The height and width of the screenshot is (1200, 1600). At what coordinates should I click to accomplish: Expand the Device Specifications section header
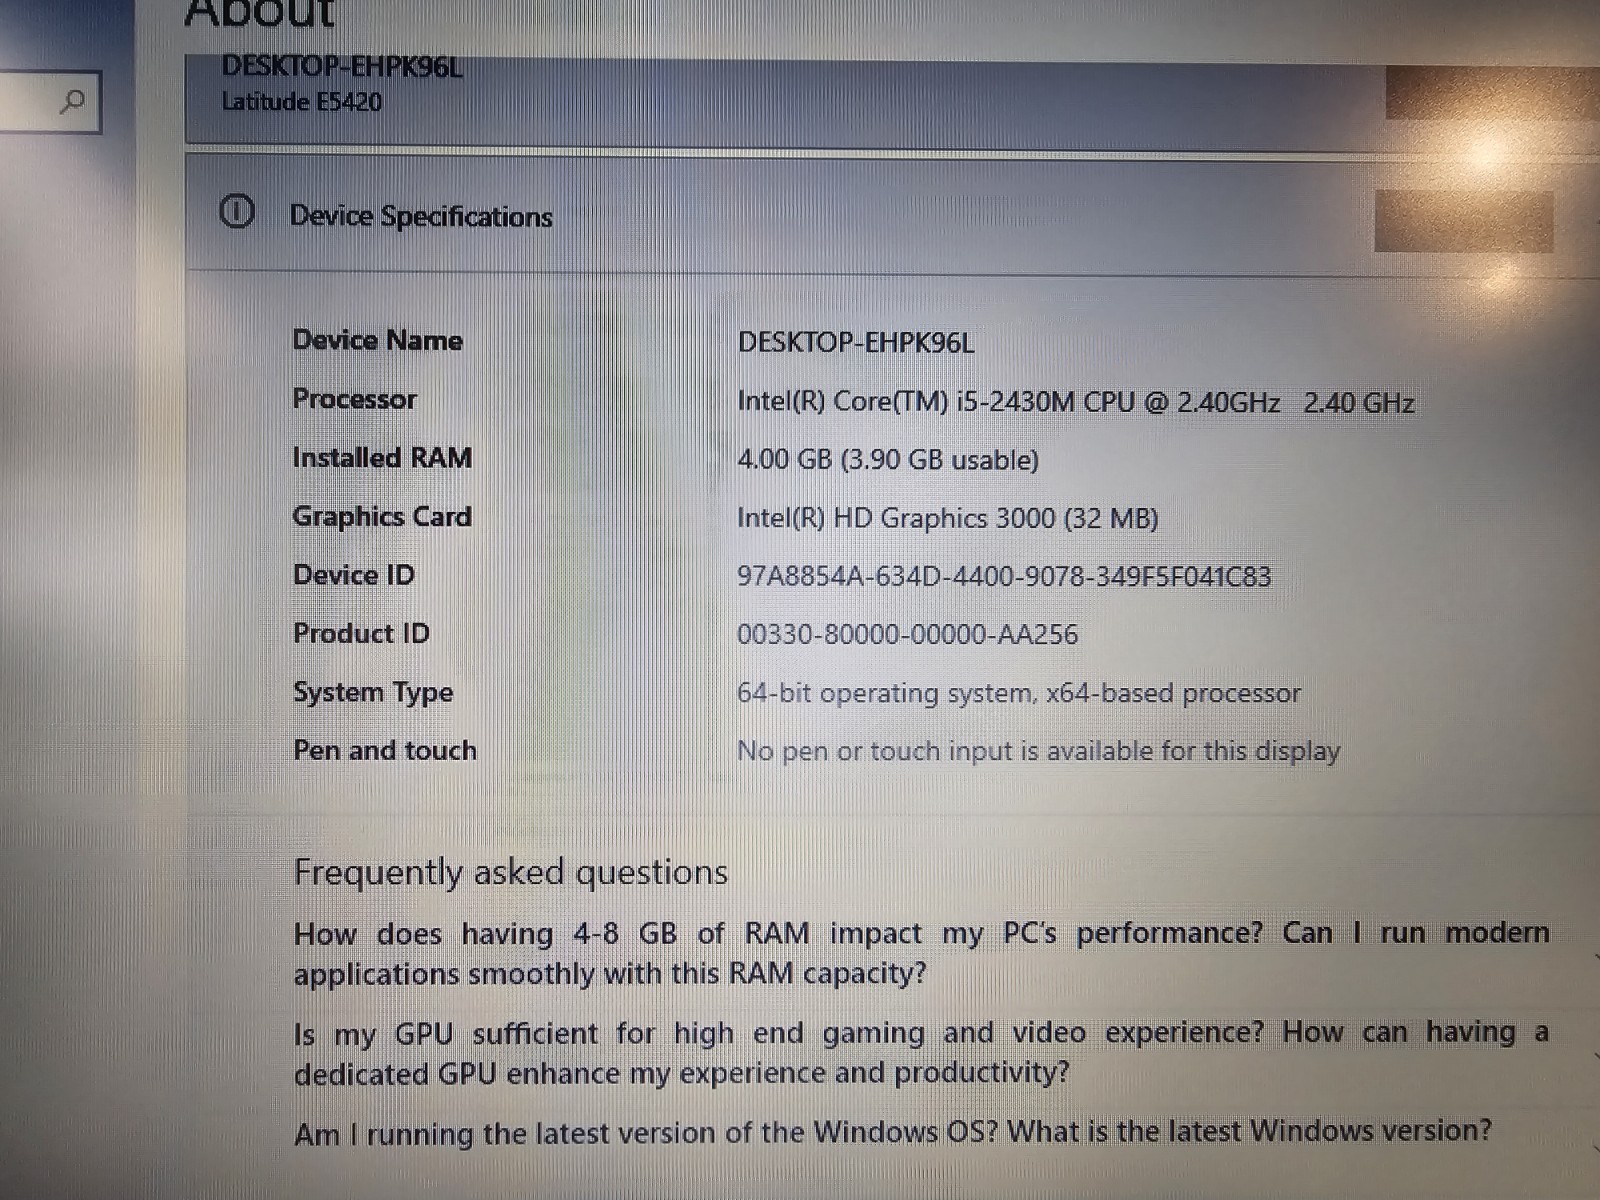(892, 214)
